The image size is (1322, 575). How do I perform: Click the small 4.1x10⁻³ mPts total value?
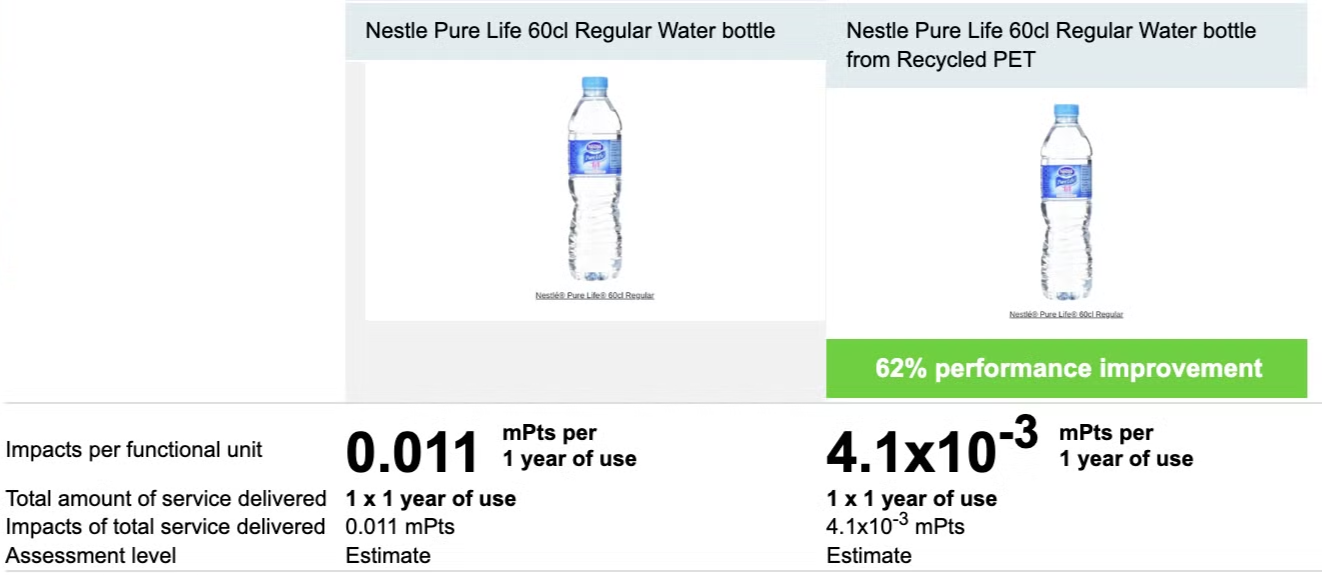point(895,527)
